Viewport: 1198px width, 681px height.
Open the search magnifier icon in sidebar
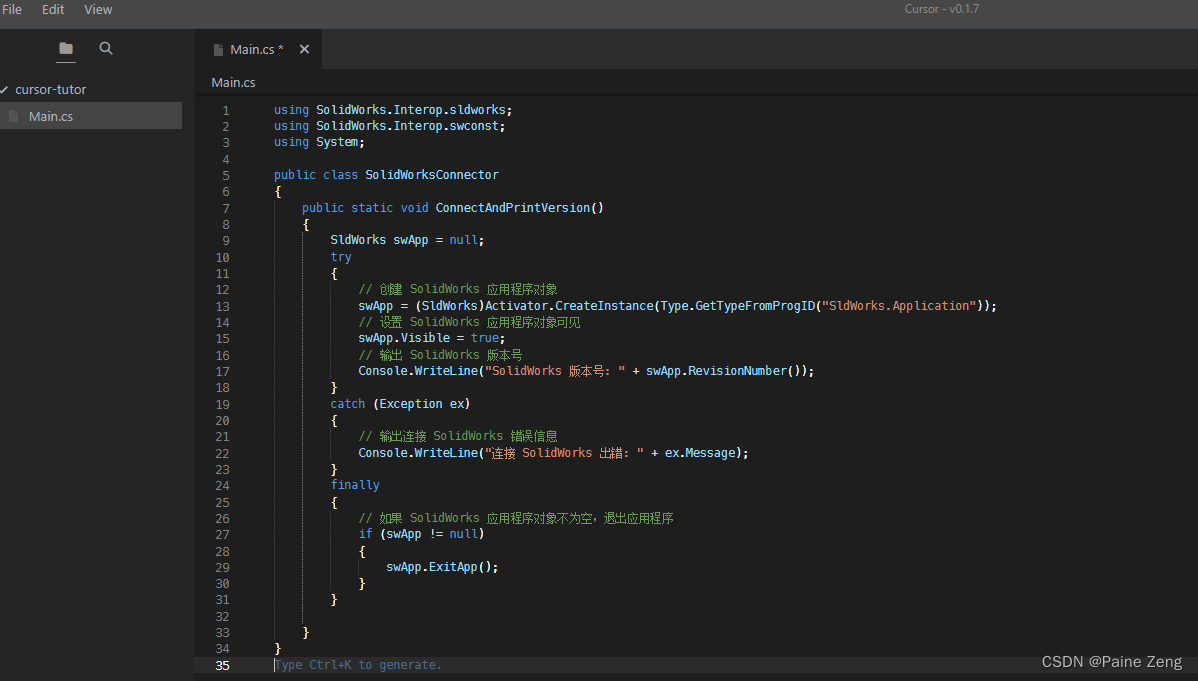point(106,48)
